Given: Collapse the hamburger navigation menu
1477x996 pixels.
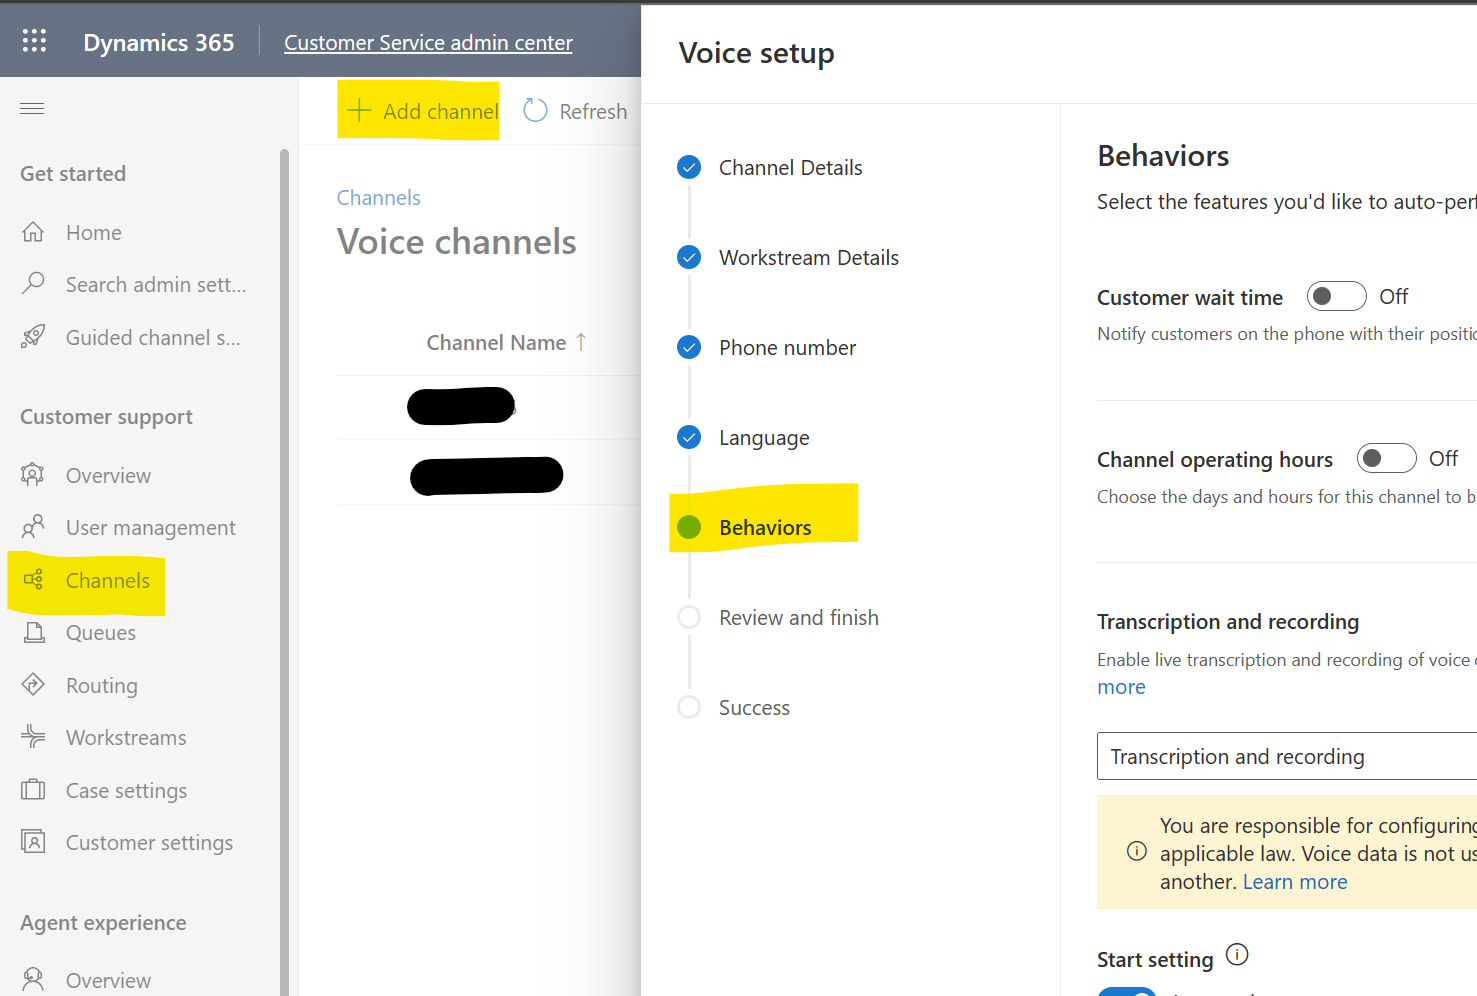Looking at the screenshot, I should (x=32, y=108).
